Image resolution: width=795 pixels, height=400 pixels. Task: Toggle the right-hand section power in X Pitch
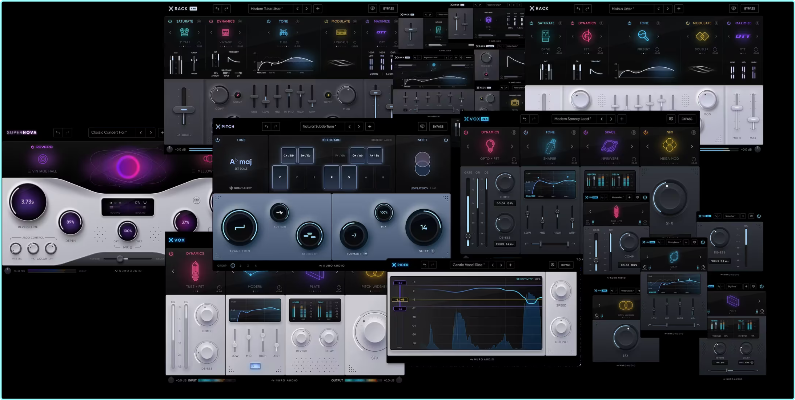(x=446, y=140)
